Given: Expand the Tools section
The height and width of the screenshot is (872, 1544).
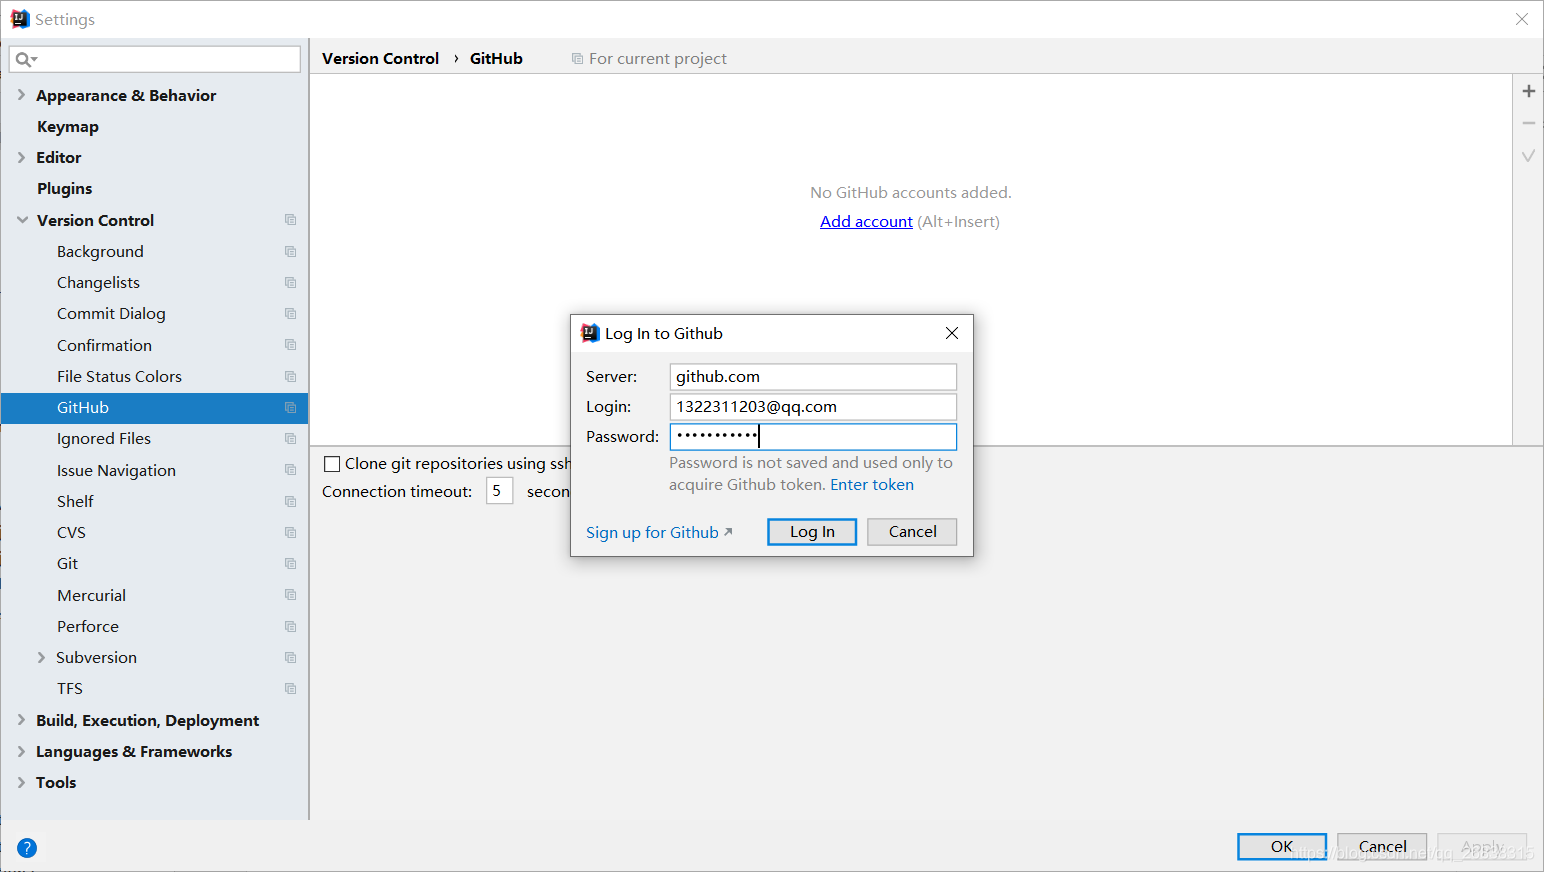Looking at the screenshot, I should coord(21,782).
